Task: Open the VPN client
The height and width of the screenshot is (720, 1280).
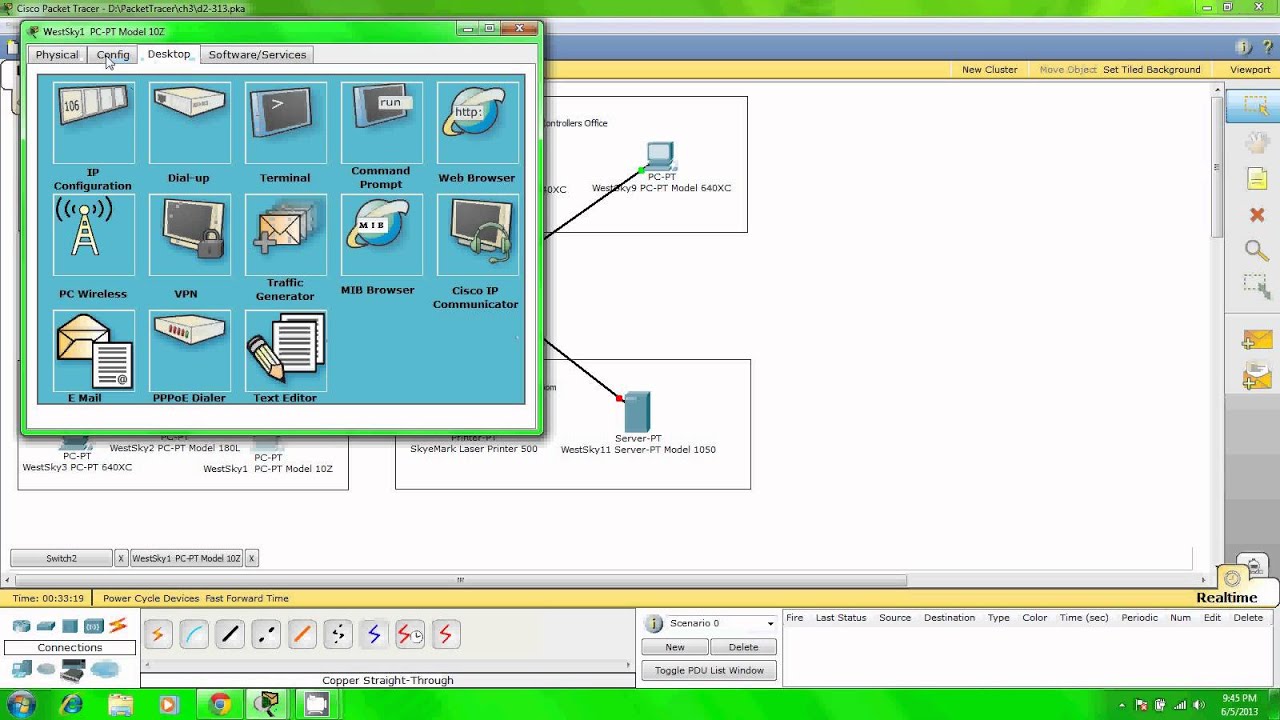Action: 189,235
